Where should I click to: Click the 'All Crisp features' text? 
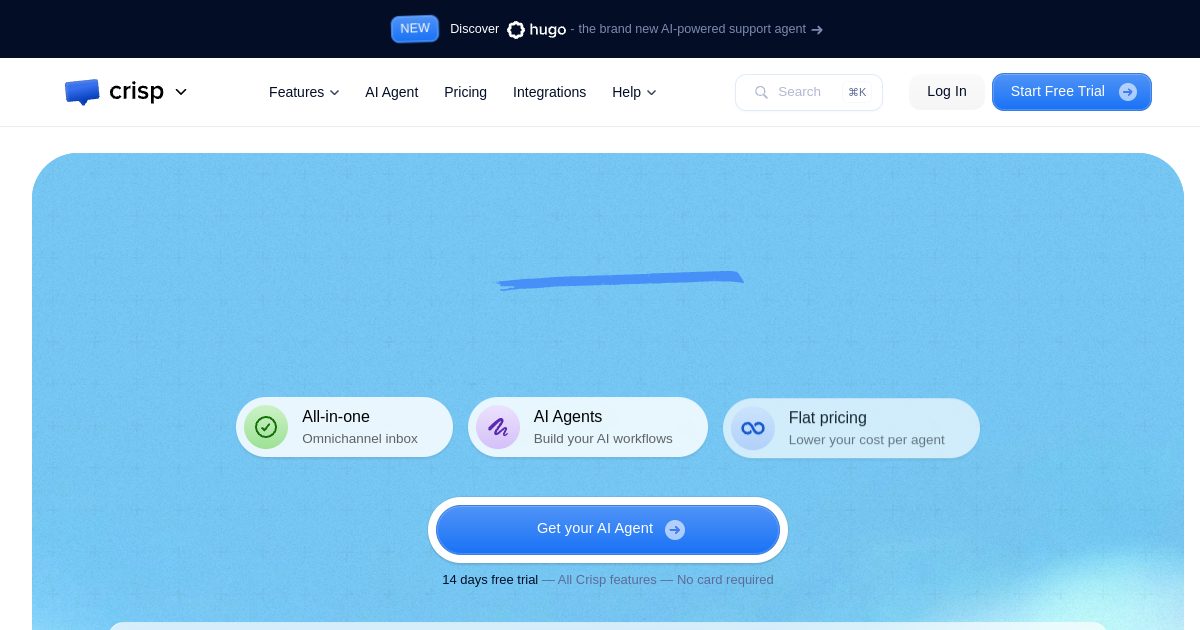(607, 580)
